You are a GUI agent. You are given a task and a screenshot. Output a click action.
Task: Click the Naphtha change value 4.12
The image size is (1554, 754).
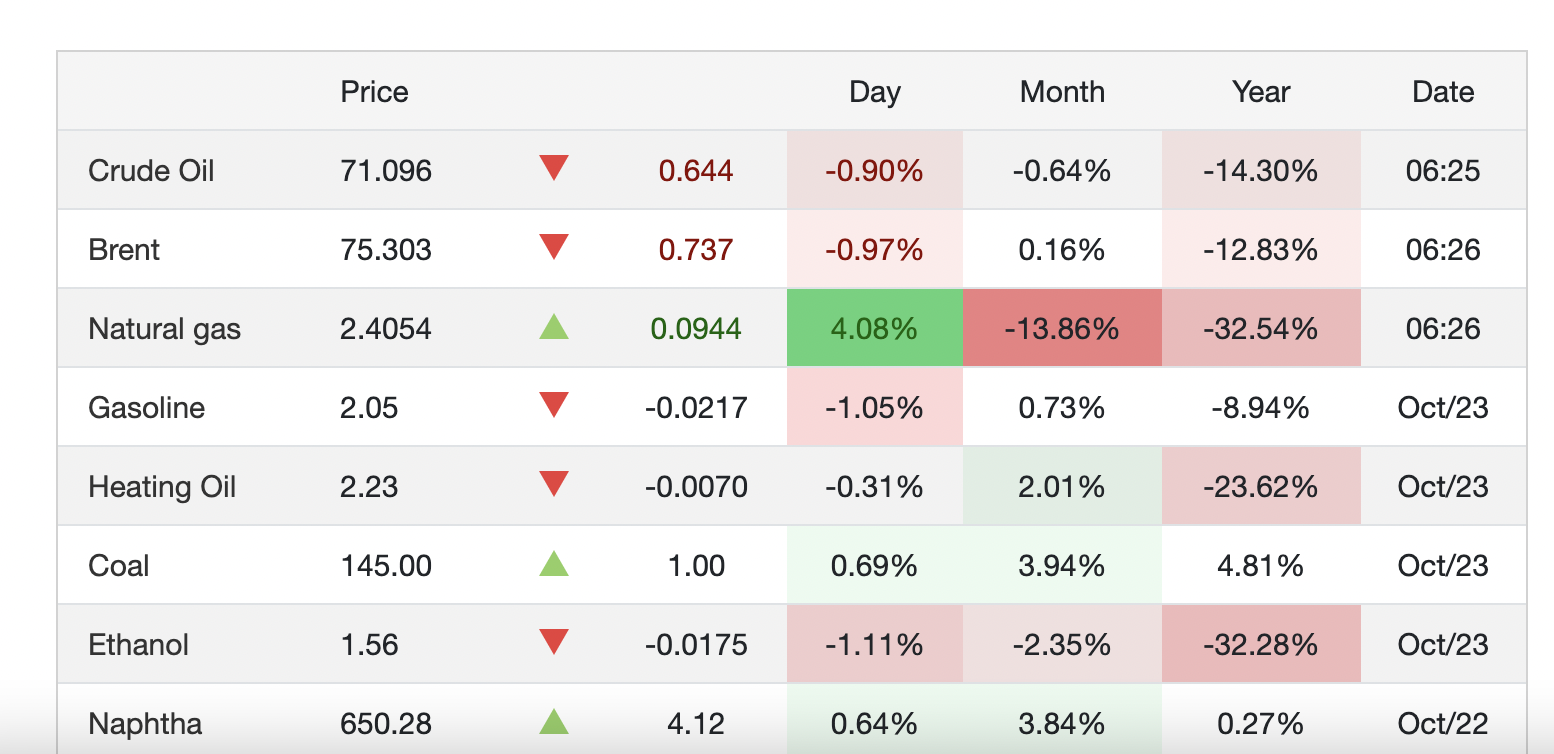click(x=696, y=724)
